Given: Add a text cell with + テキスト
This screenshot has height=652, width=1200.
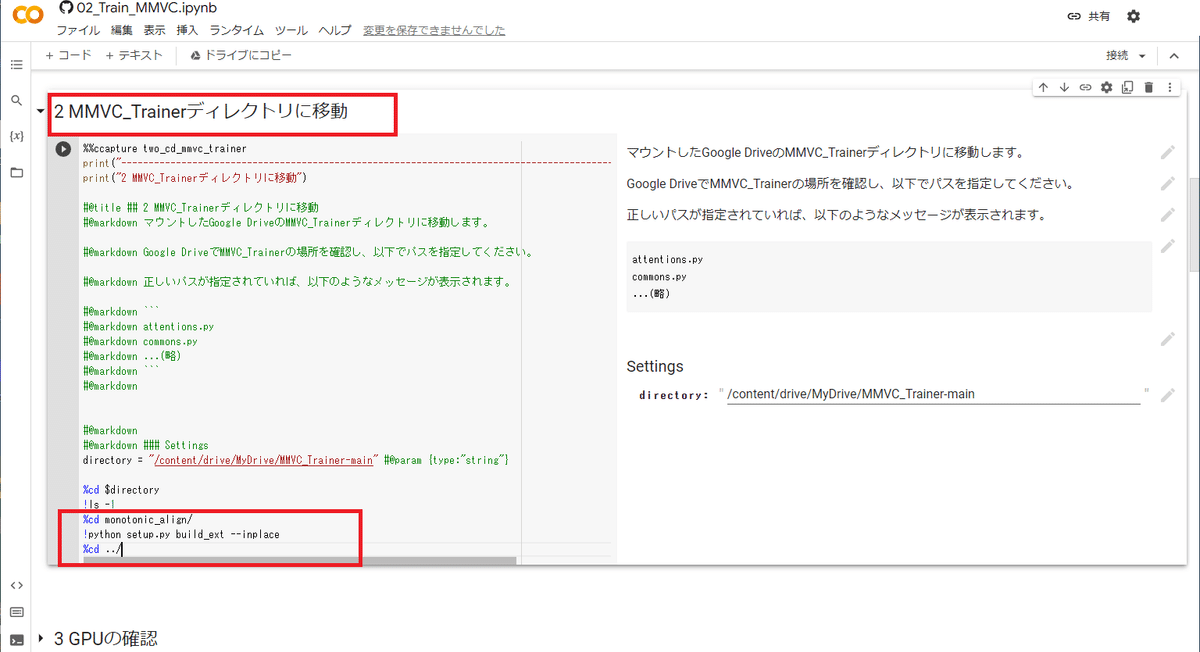Looking at the screenshot, I should point(134,56).
